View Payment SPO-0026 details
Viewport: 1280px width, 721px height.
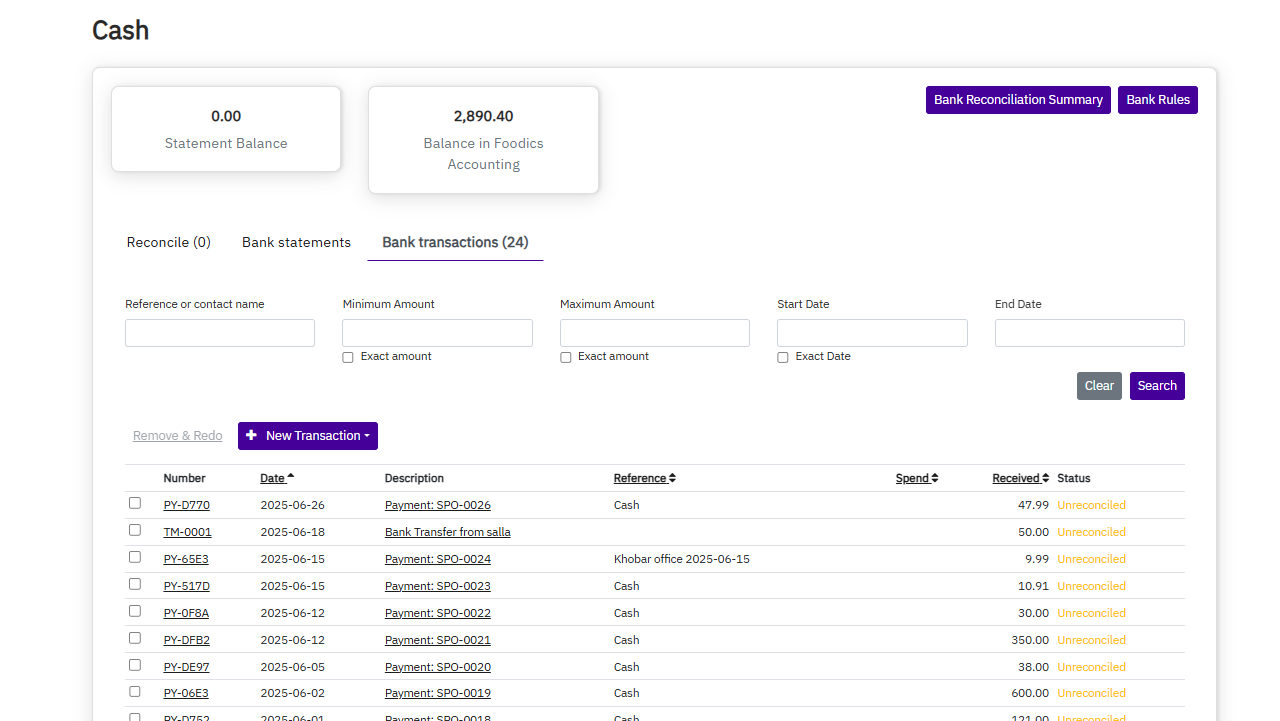[x=437, y=505]
